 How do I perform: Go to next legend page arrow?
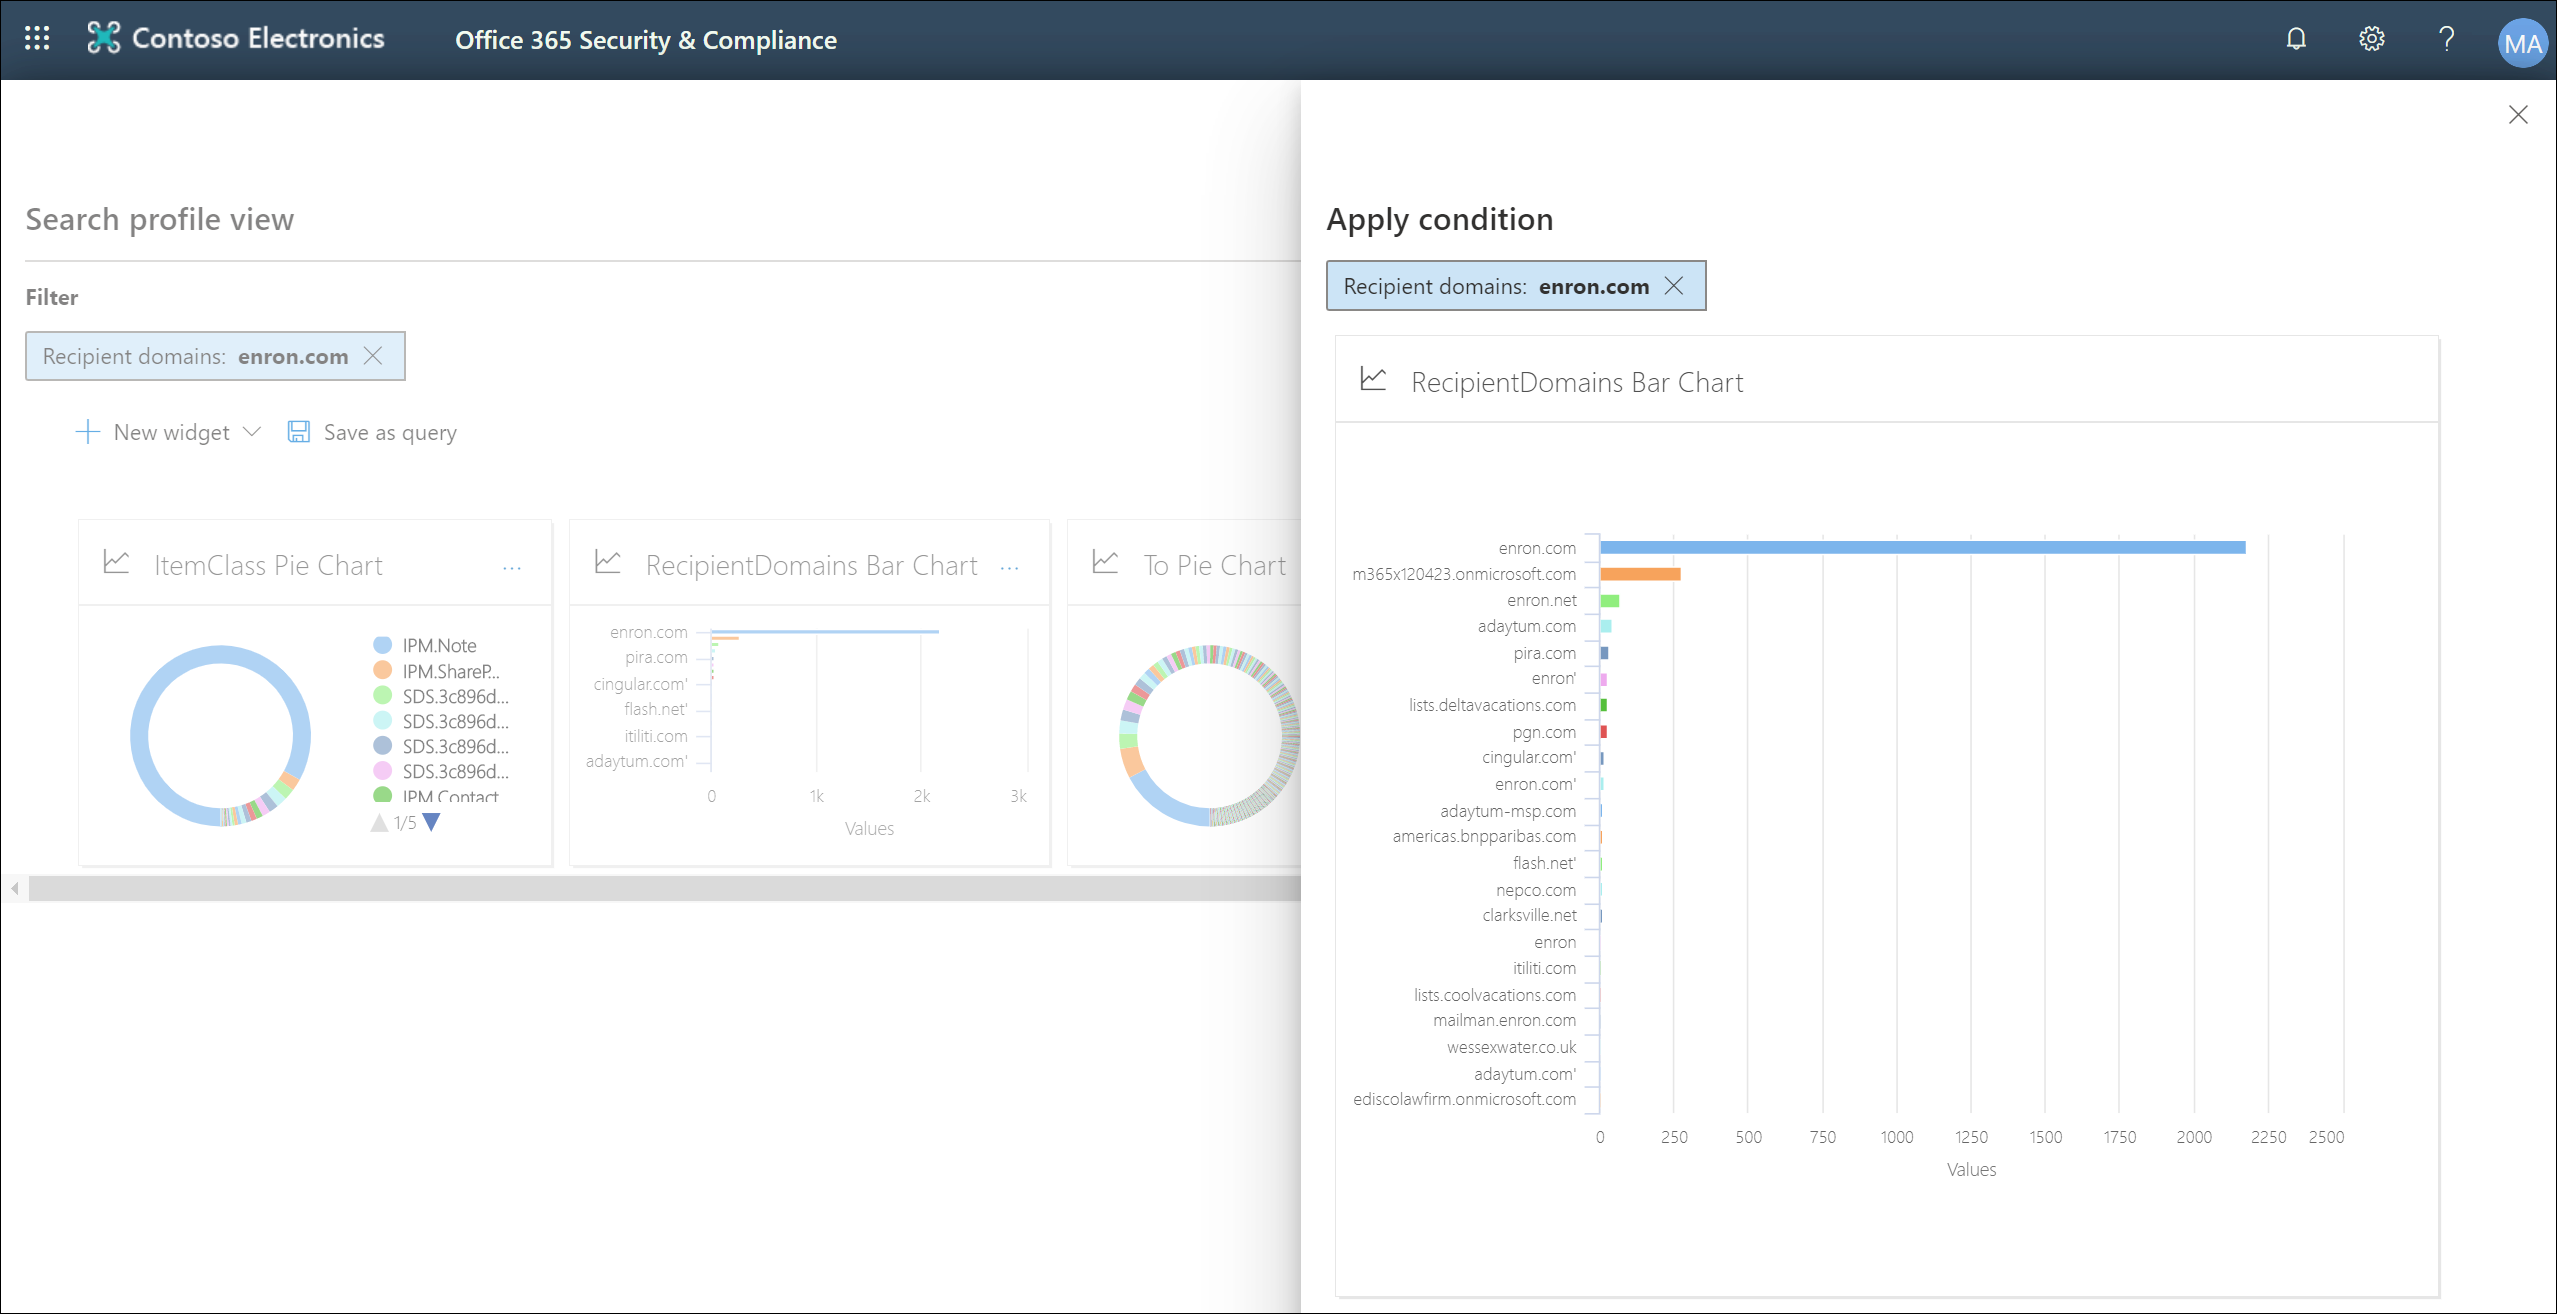coord(431,823)
